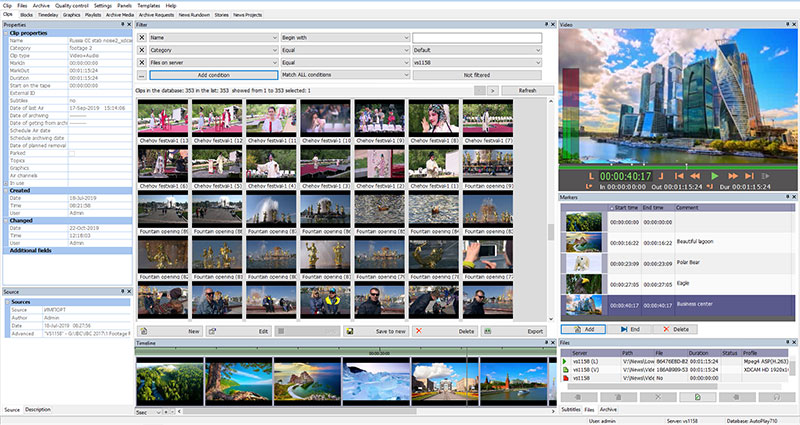Click the fast forward button in player

coord(734,176)
